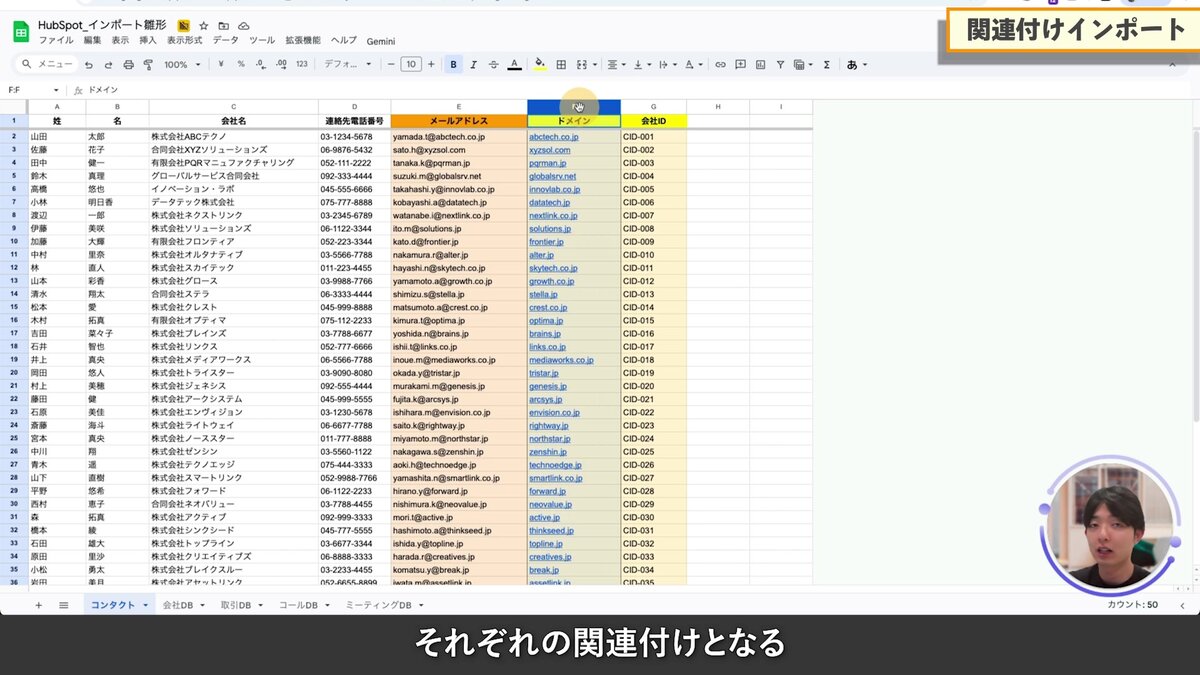The height and width of the screenshot is (675, 1200).
Task: Select the Bold formatting icon
Action: click(452, 64)
